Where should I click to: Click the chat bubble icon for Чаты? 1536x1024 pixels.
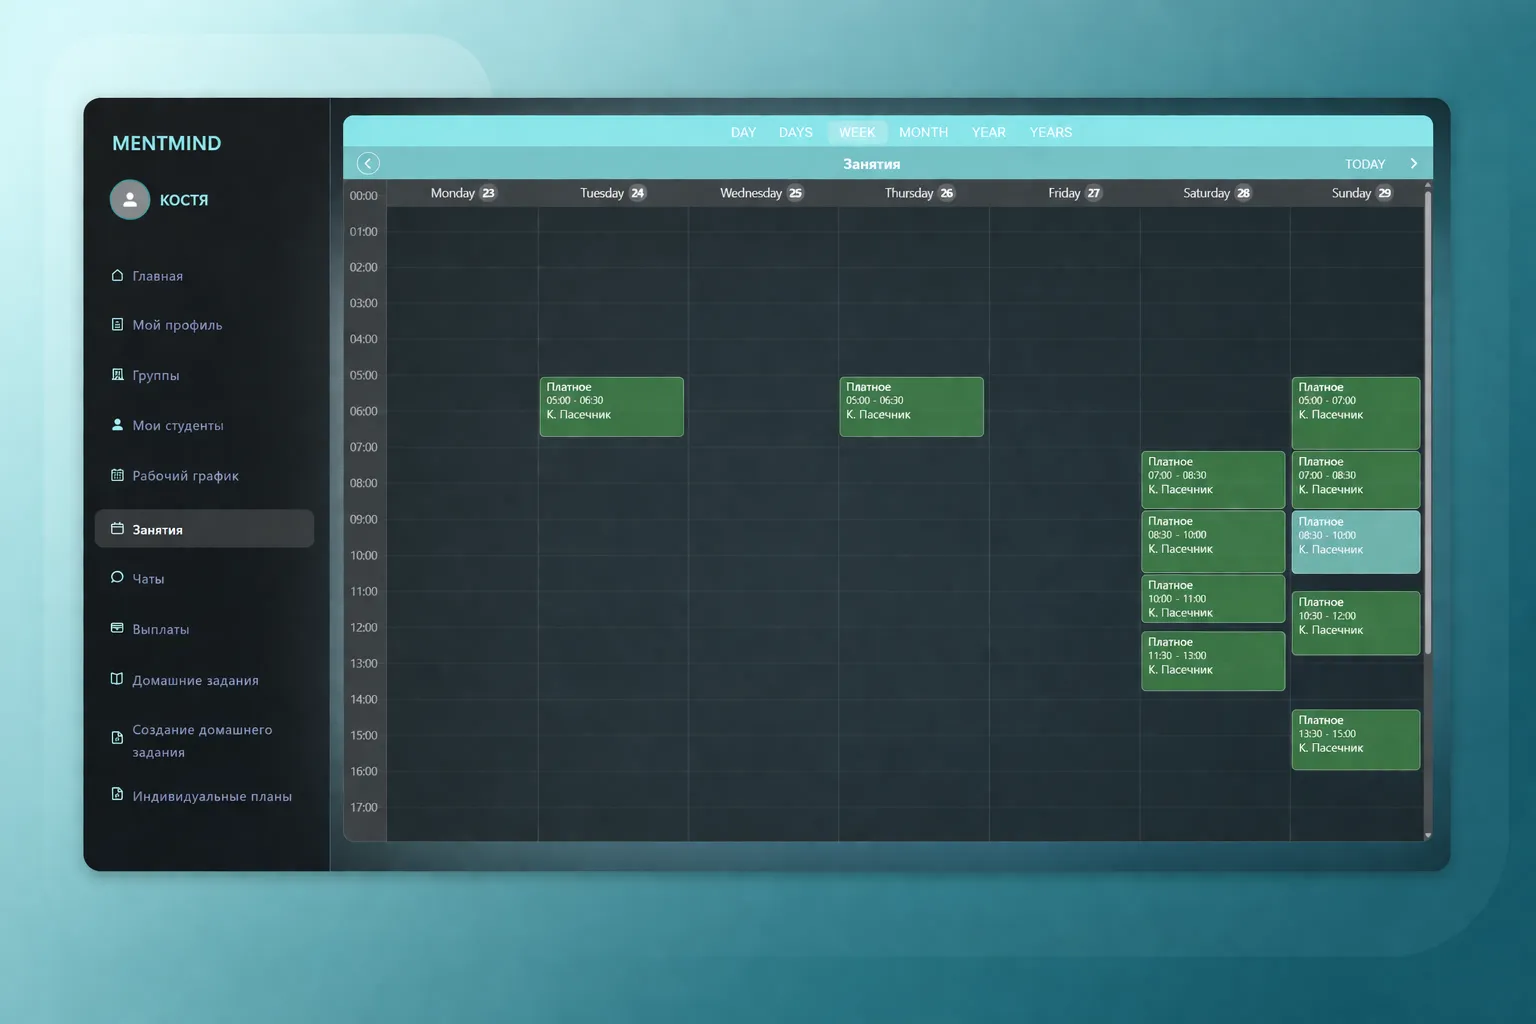click(117, 578)
